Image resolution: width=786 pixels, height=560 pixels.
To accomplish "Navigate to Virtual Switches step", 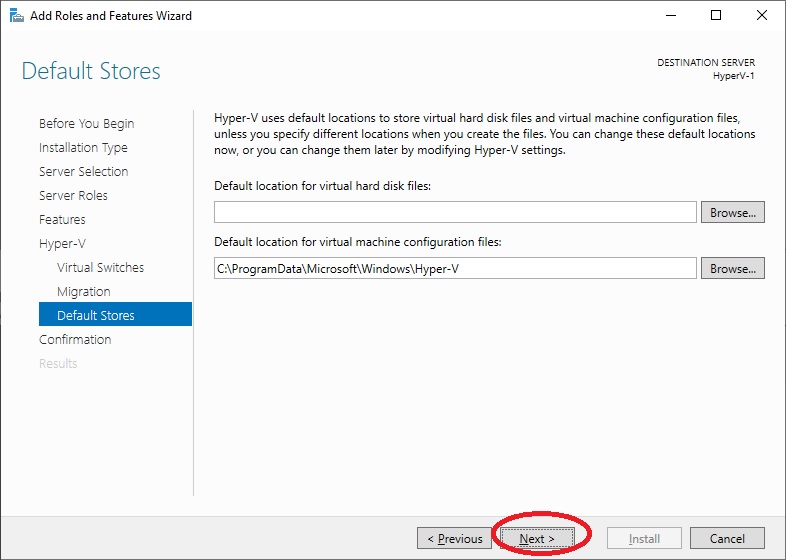I will (x=100, y=267).
